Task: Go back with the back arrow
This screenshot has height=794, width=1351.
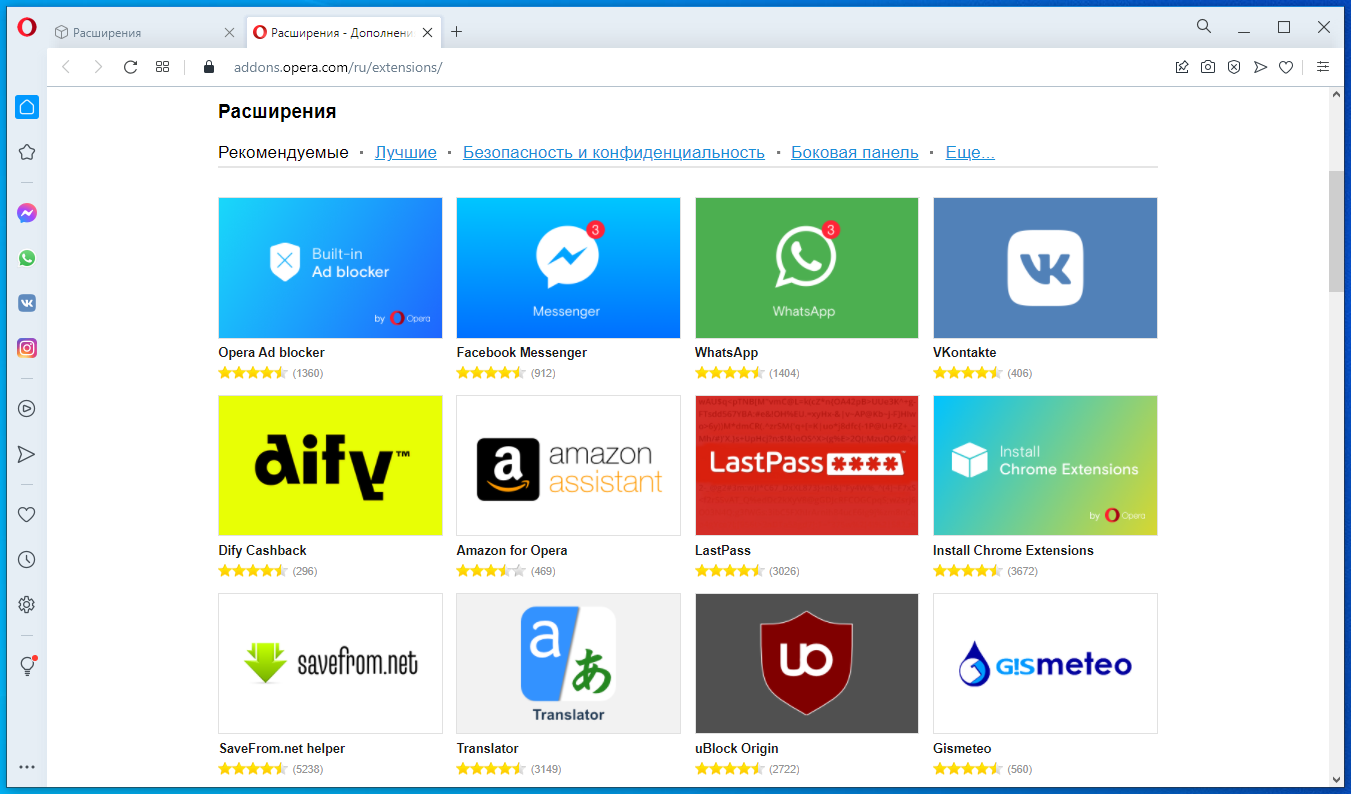Action: [66, 67]
